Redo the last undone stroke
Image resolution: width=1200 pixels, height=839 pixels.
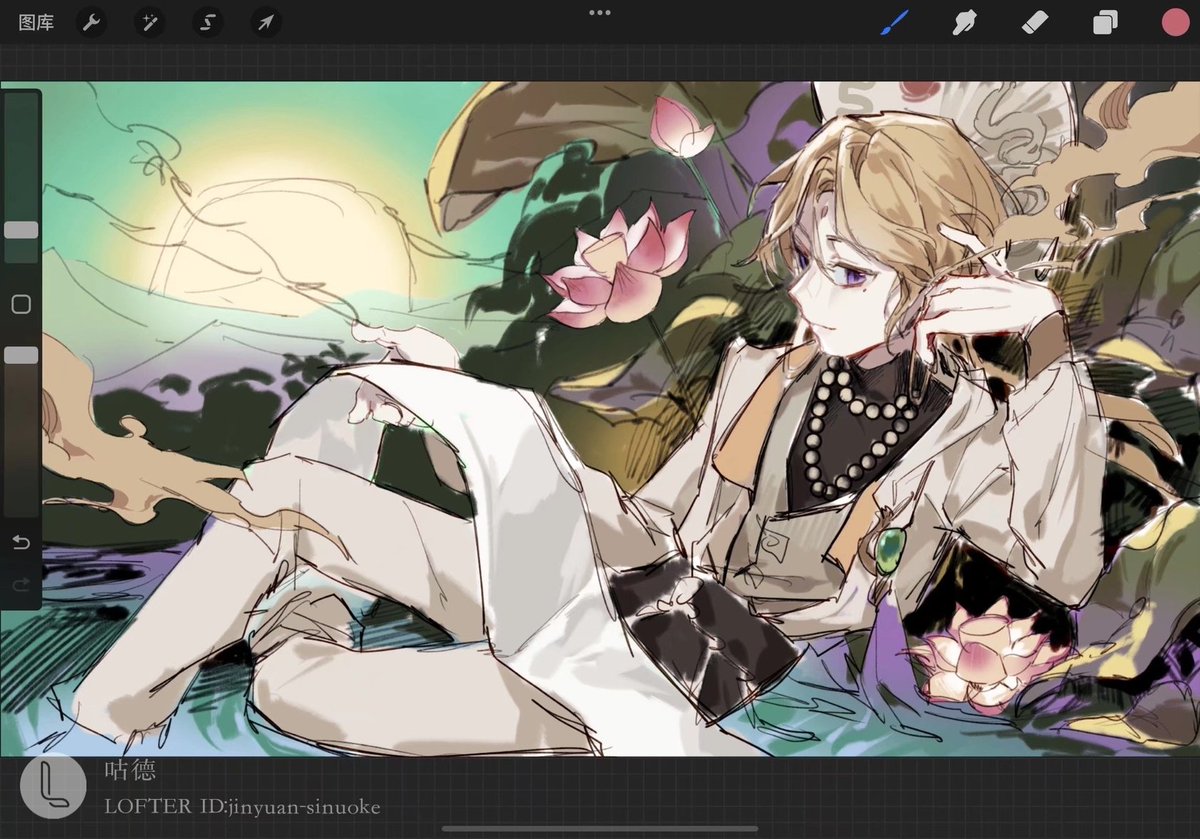tap(21, 584)
